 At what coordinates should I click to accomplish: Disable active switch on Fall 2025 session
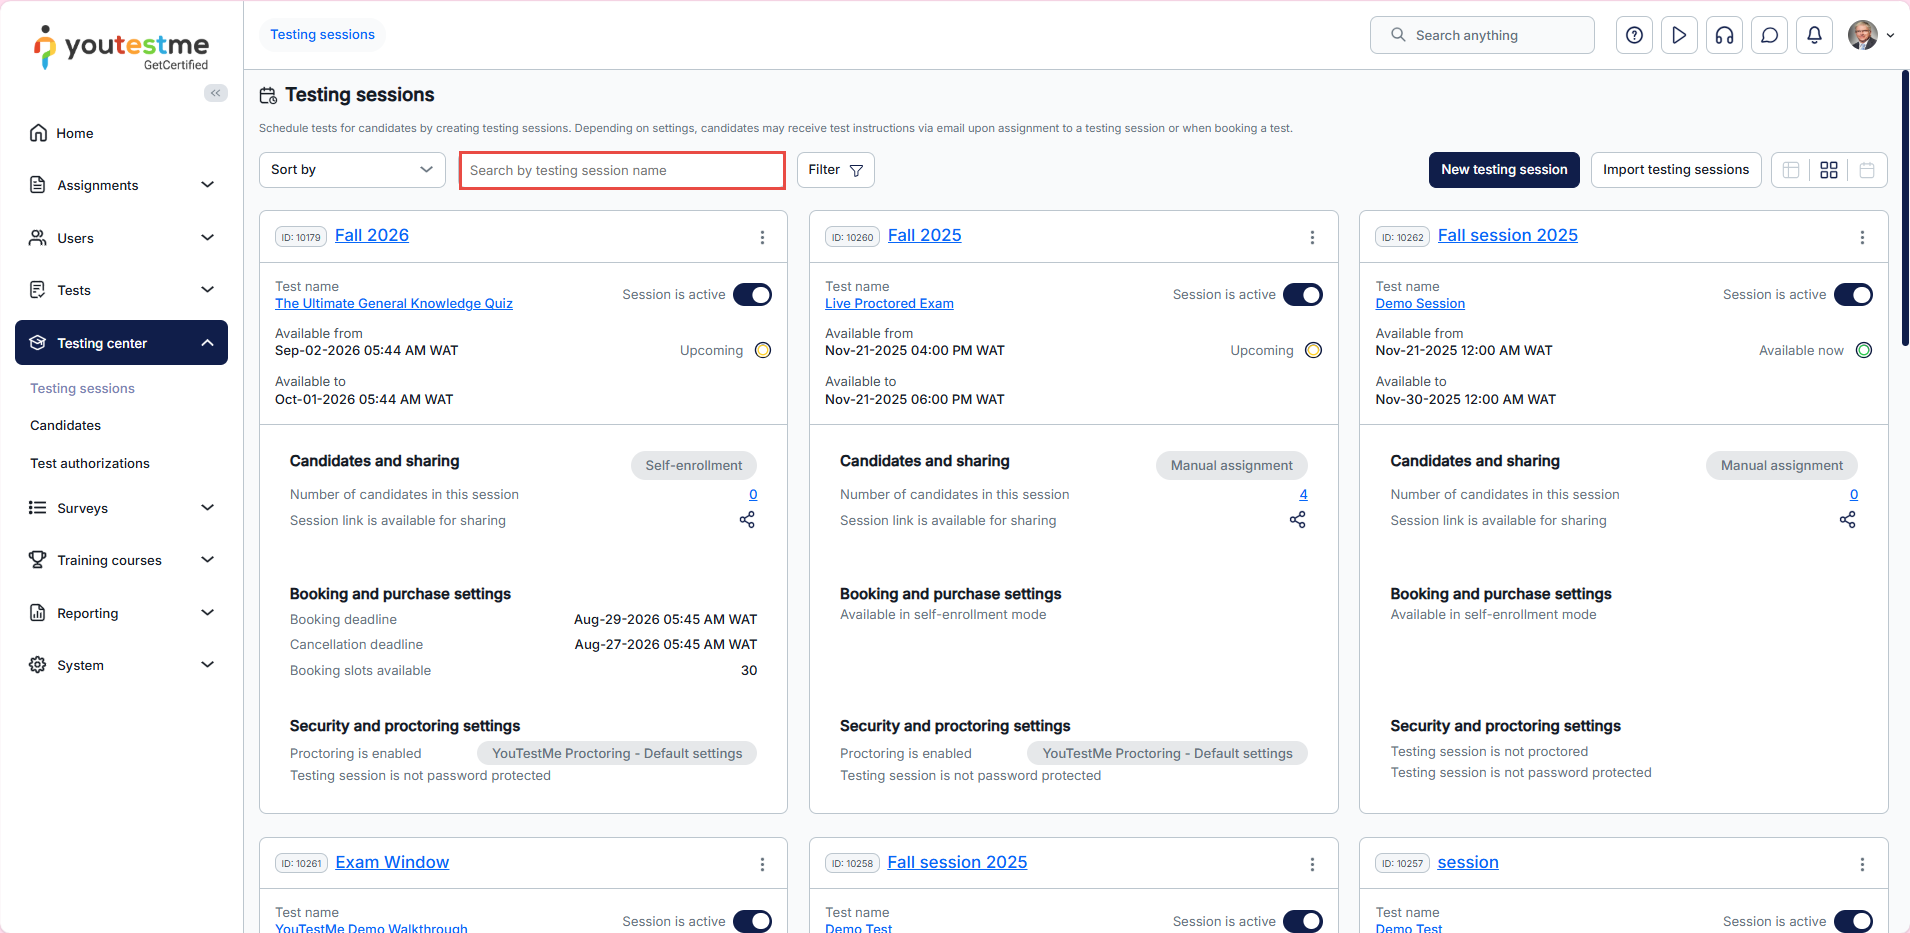point(1302,295)
